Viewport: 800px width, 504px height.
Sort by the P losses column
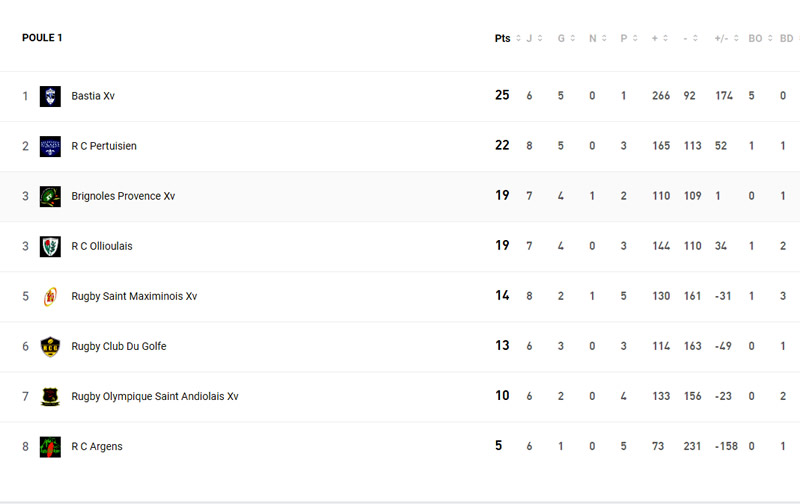629,38
